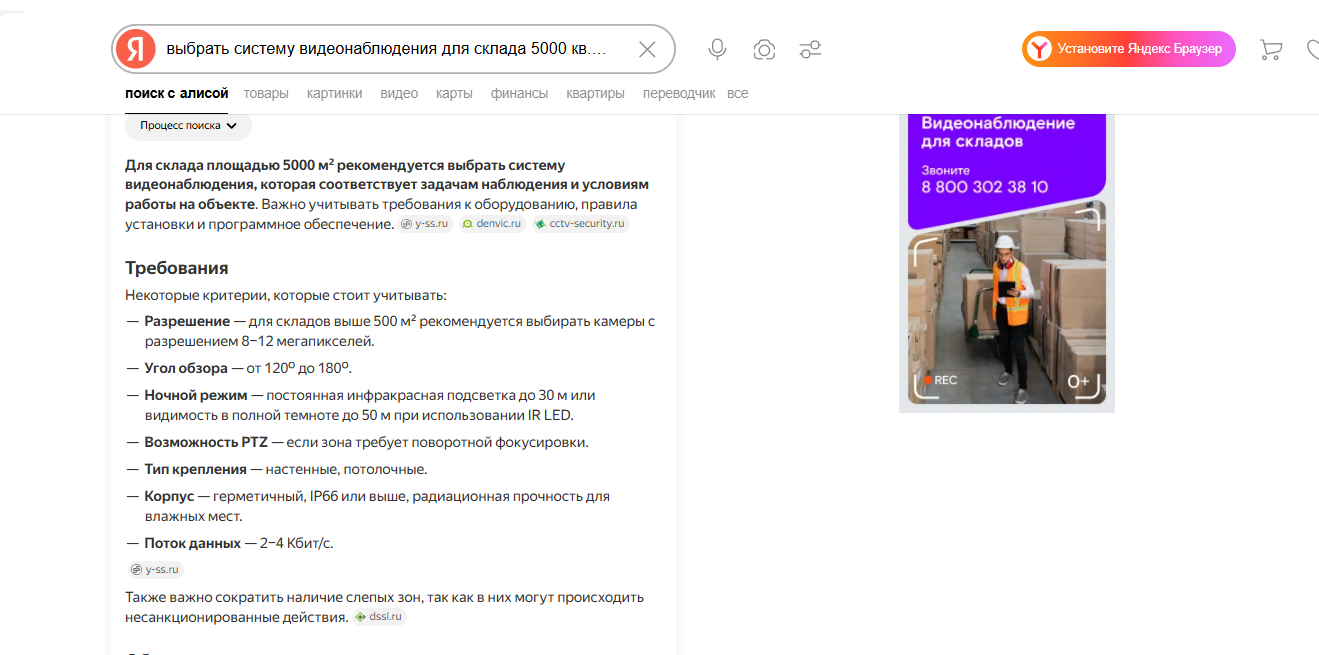Open the картинки tab

point(334,92)
